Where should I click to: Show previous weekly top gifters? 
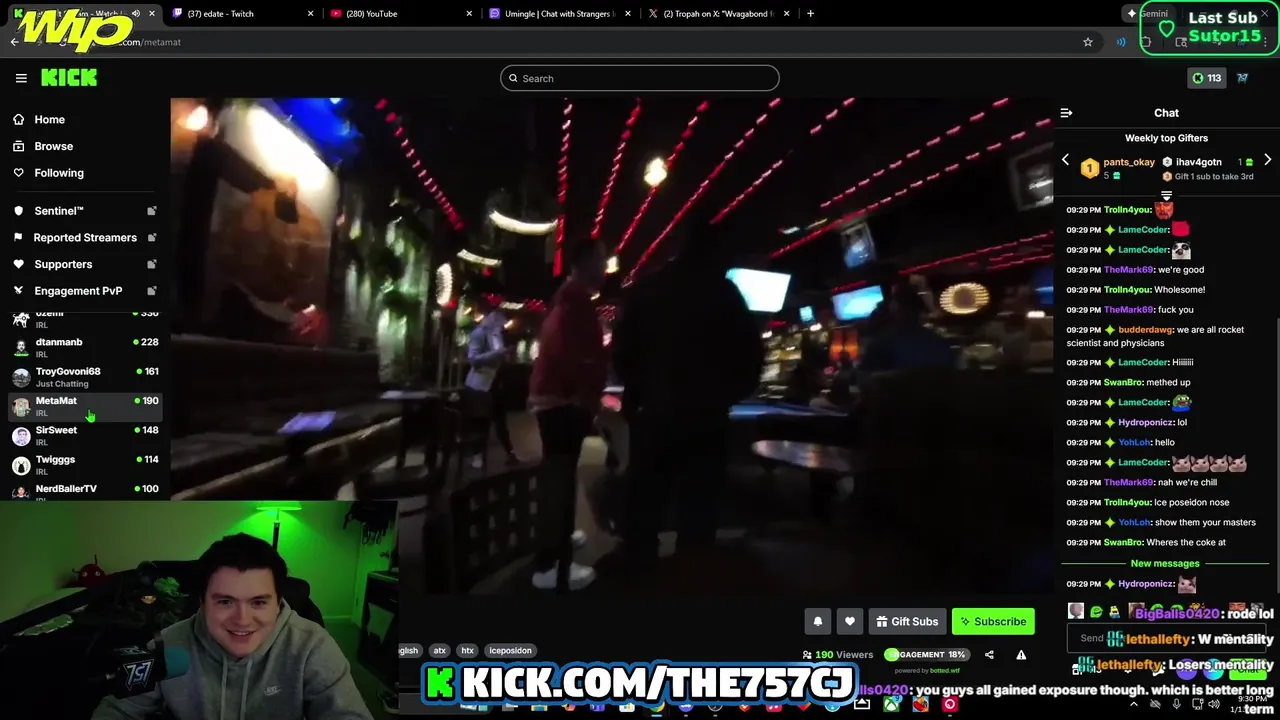coord(1065,160)
